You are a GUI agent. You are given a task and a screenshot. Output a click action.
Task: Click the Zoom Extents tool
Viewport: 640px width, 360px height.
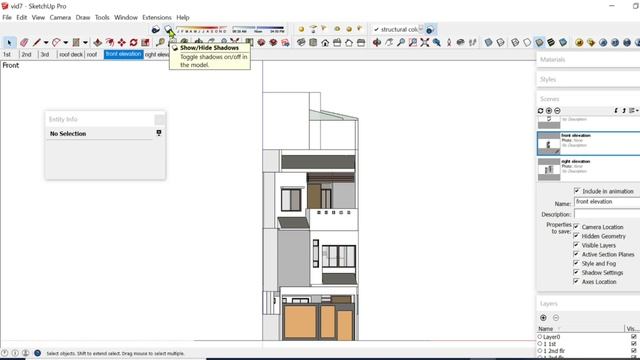[x=424, y=42]
